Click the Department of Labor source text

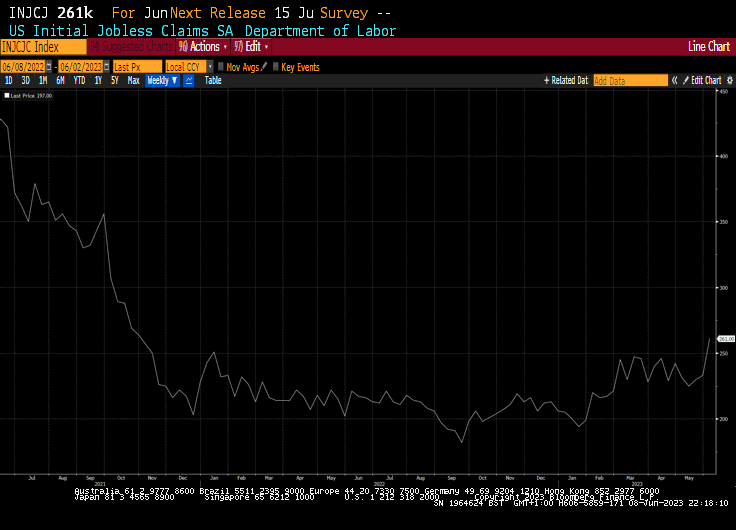[321, 31]
